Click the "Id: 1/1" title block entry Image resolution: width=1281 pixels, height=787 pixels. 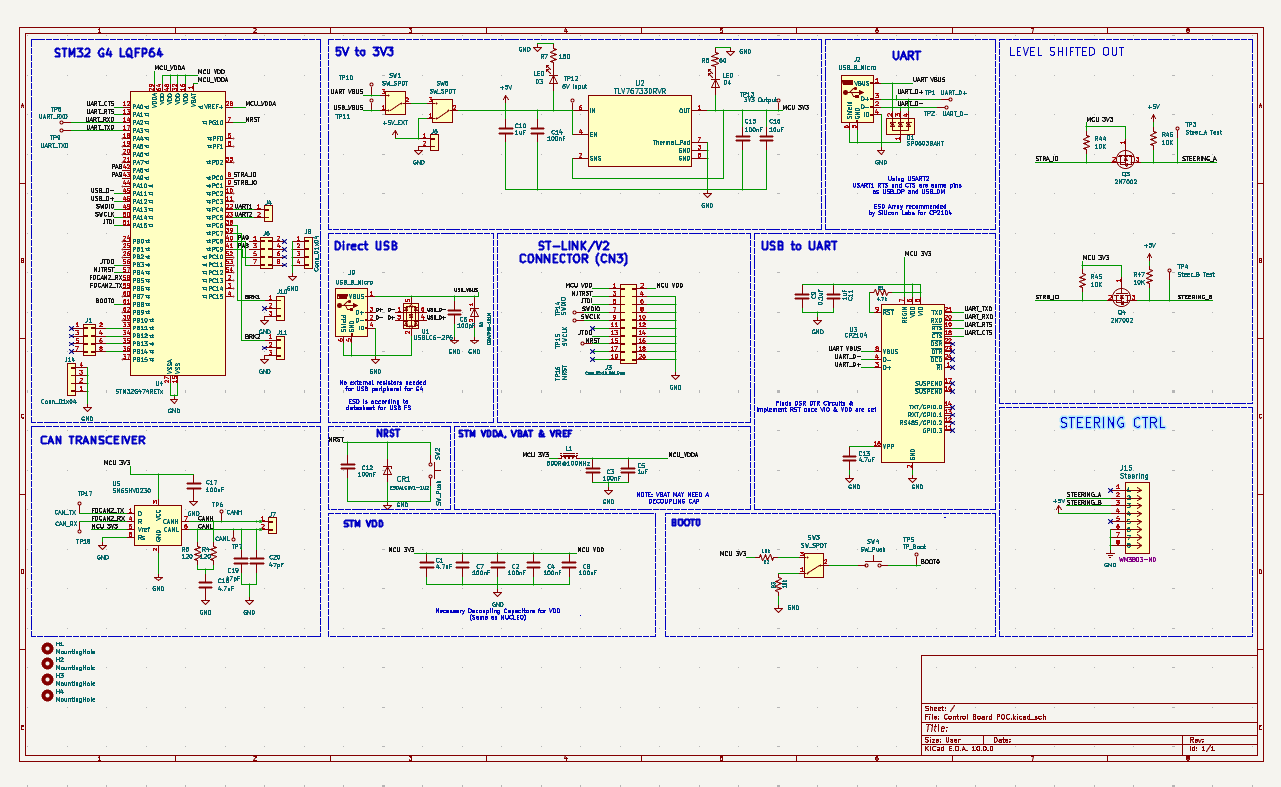pyautogui.click(x=1200, y=748)
